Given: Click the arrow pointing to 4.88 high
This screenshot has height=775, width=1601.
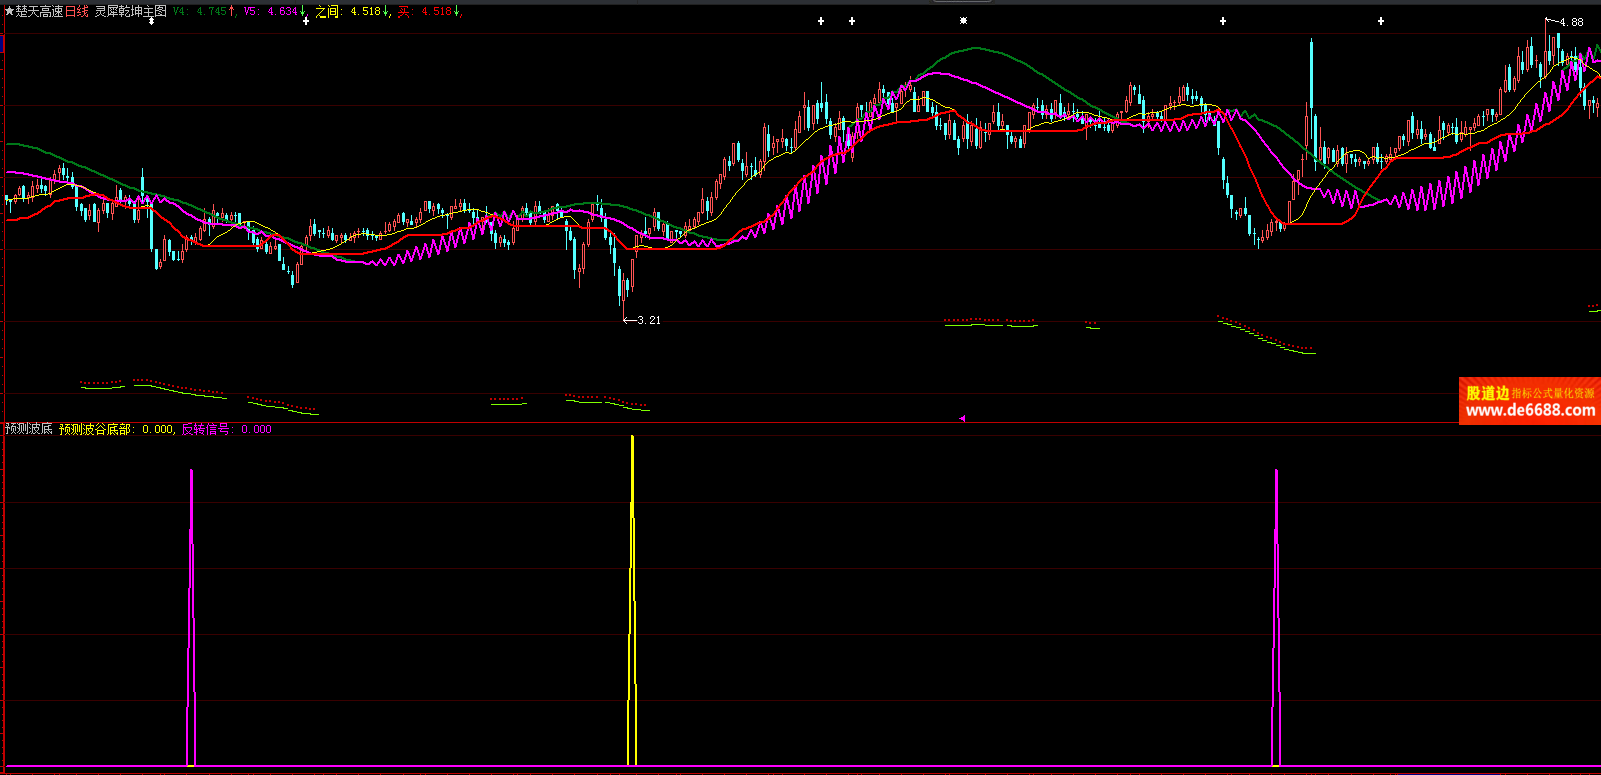Looking at the screenshot, I should pyautogui.click(x=1552, y=20).
